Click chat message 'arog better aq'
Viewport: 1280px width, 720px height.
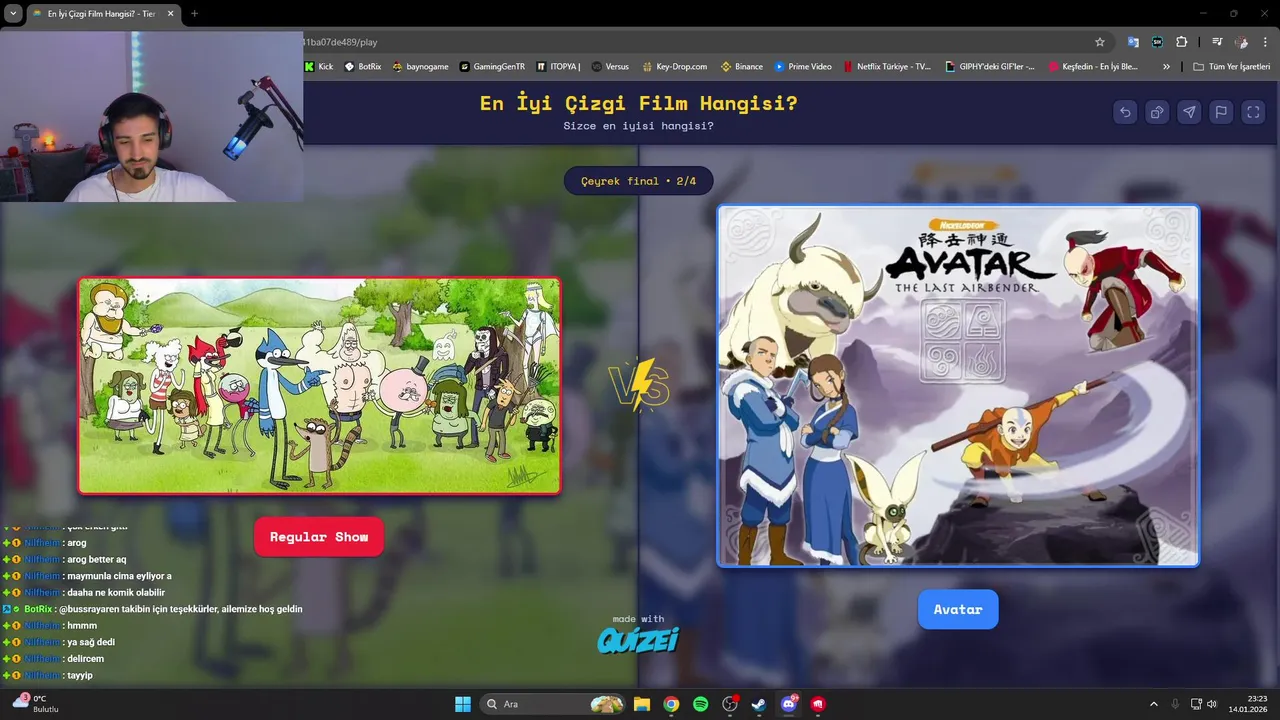[x=97, y=559]
